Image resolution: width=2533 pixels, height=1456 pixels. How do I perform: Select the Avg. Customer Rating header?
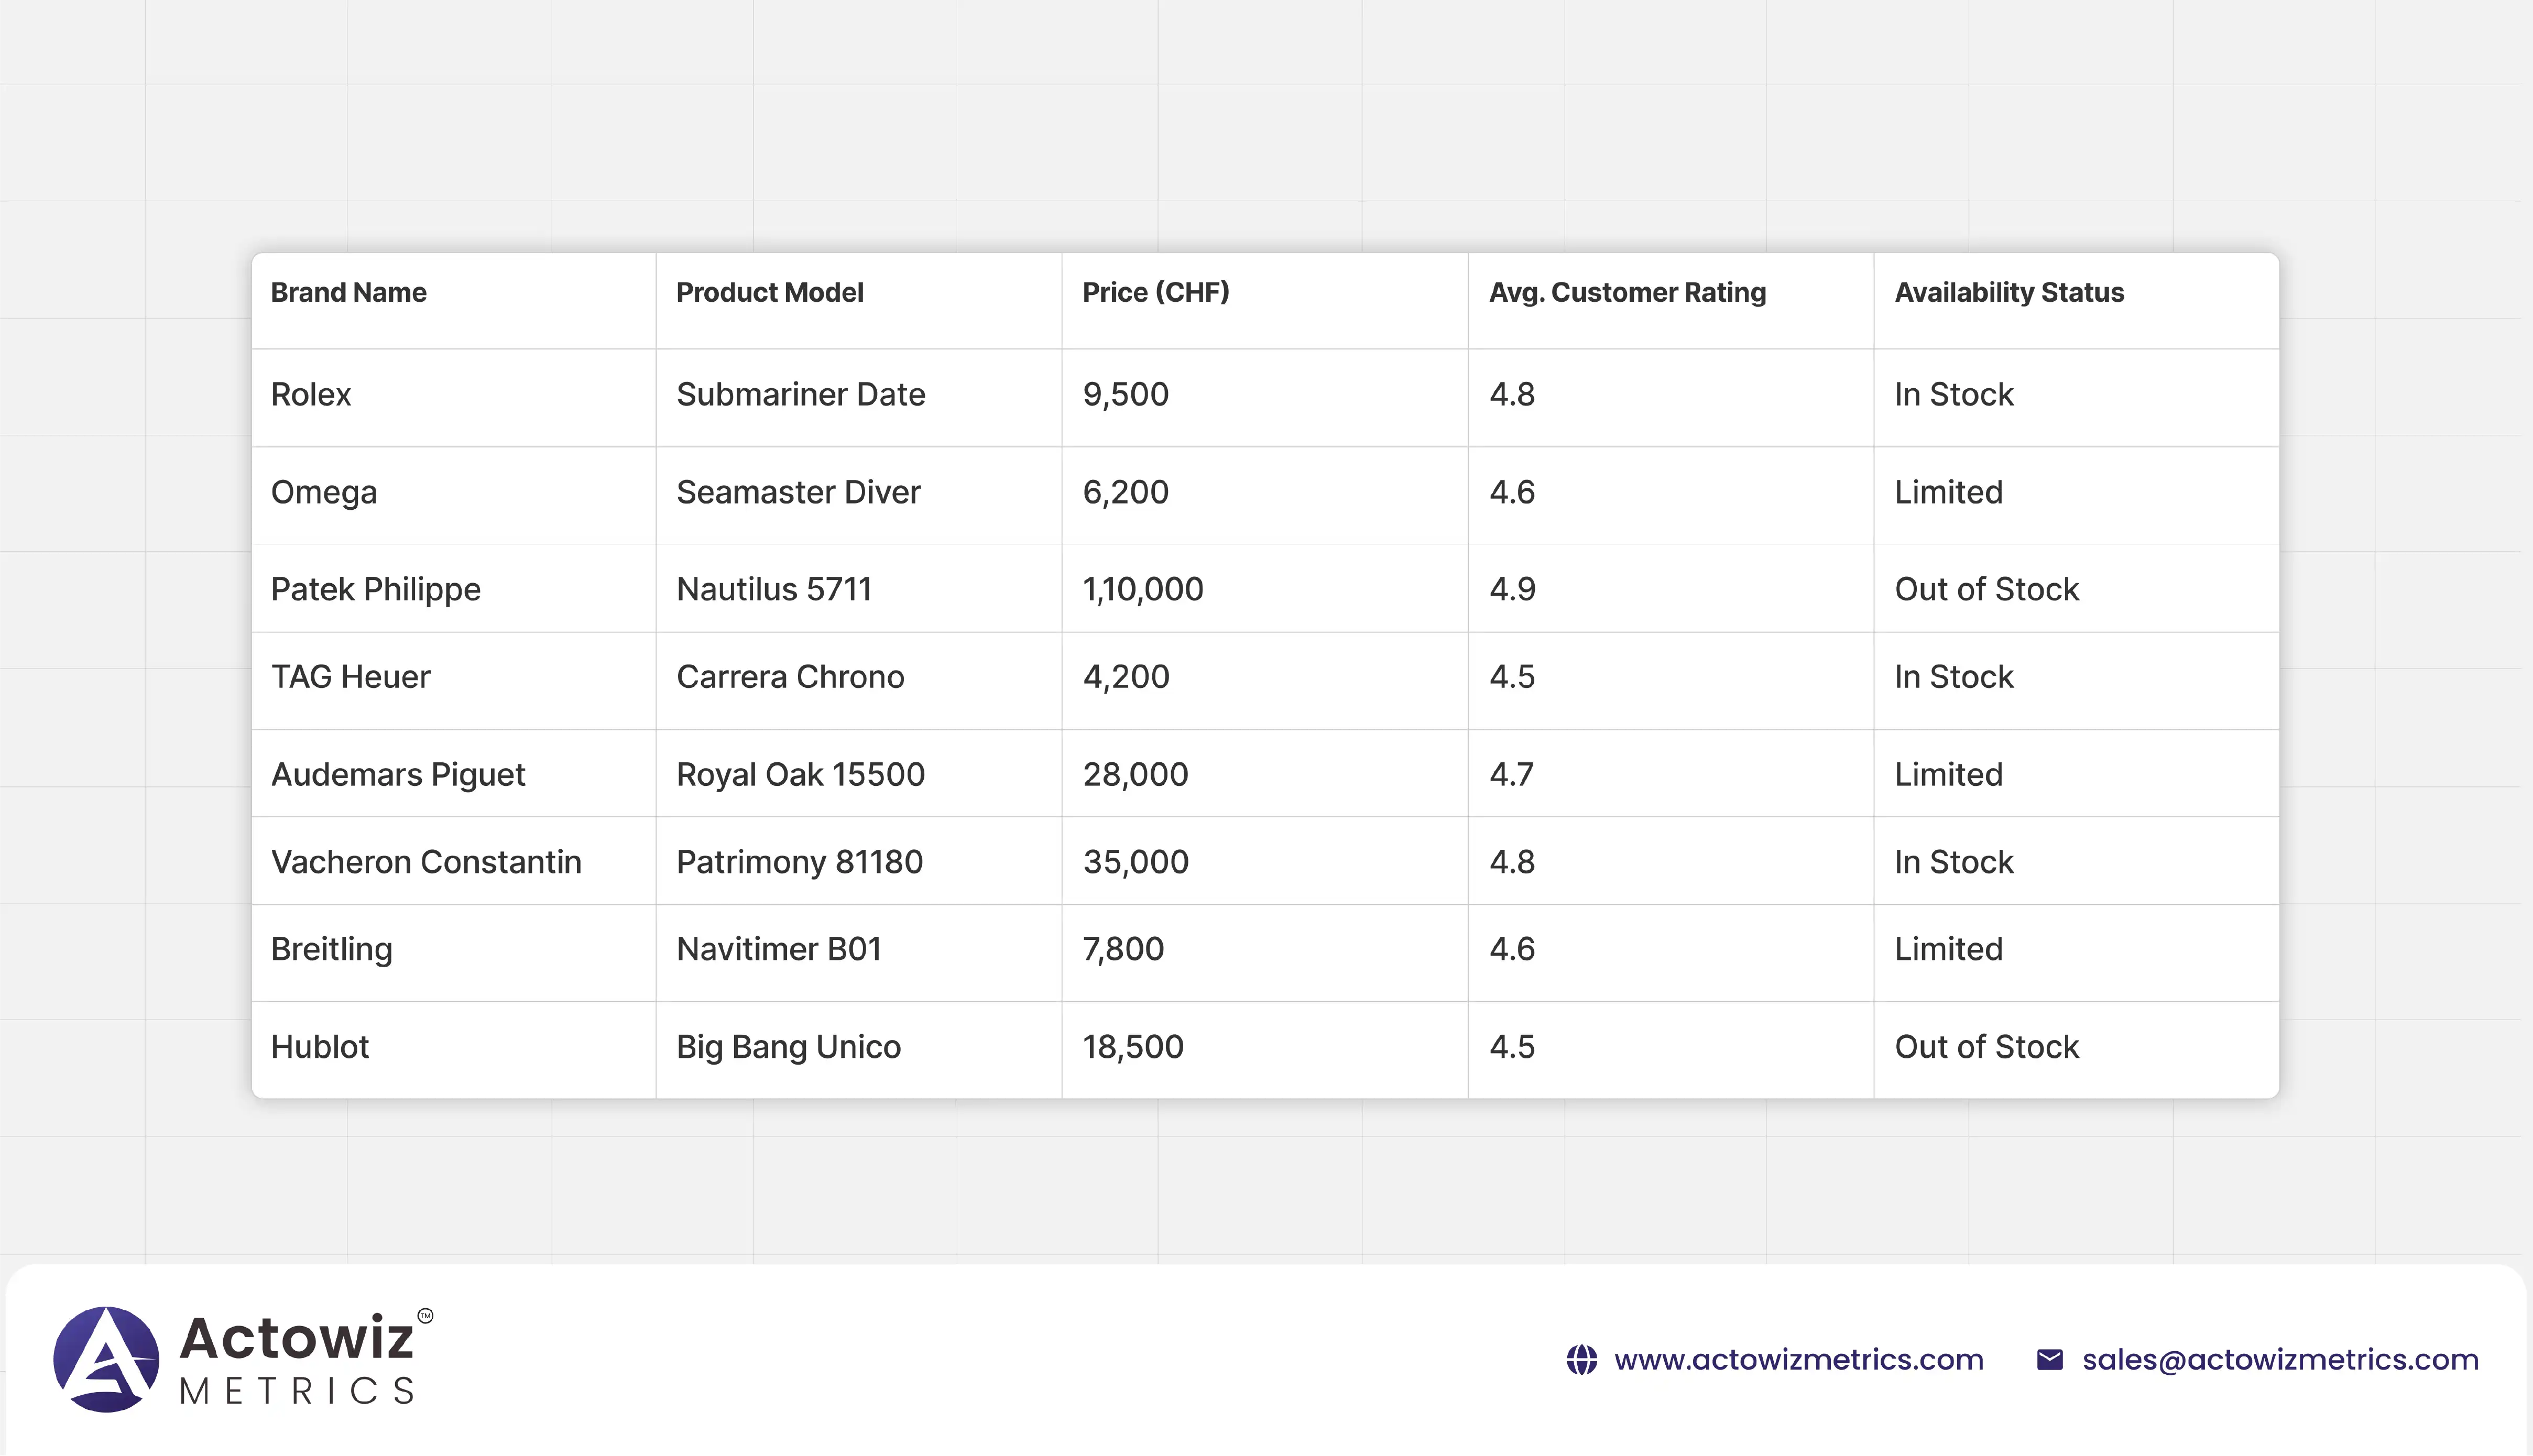1627,292
